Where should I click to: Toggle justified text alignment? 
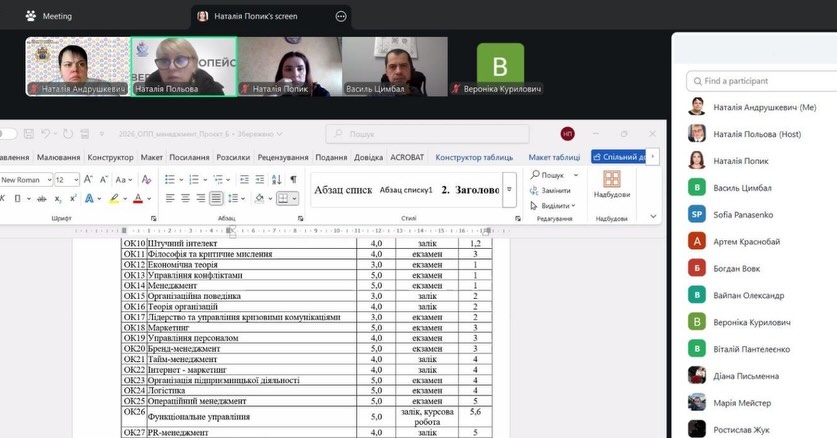coord(217,198)
